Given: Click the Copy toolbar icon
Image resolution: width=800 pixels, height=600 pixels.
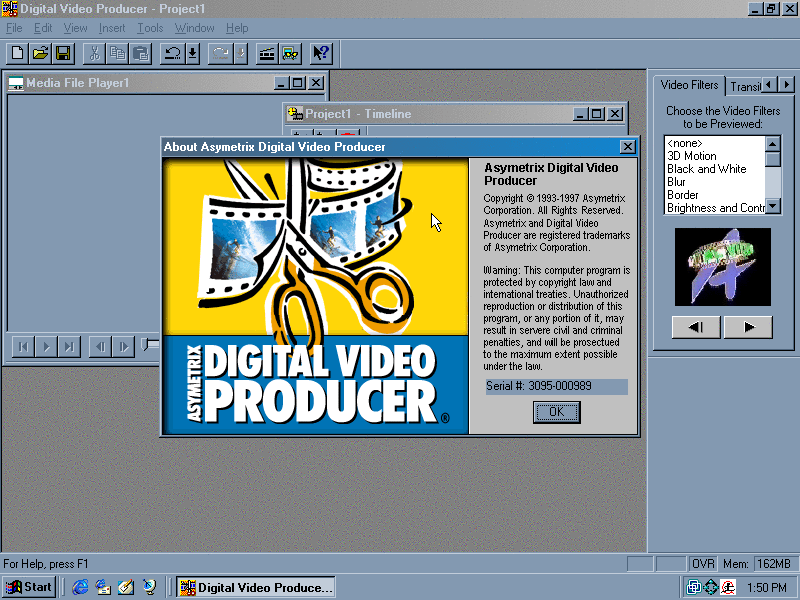Looking at the screenshot, I should coord(117,54).
